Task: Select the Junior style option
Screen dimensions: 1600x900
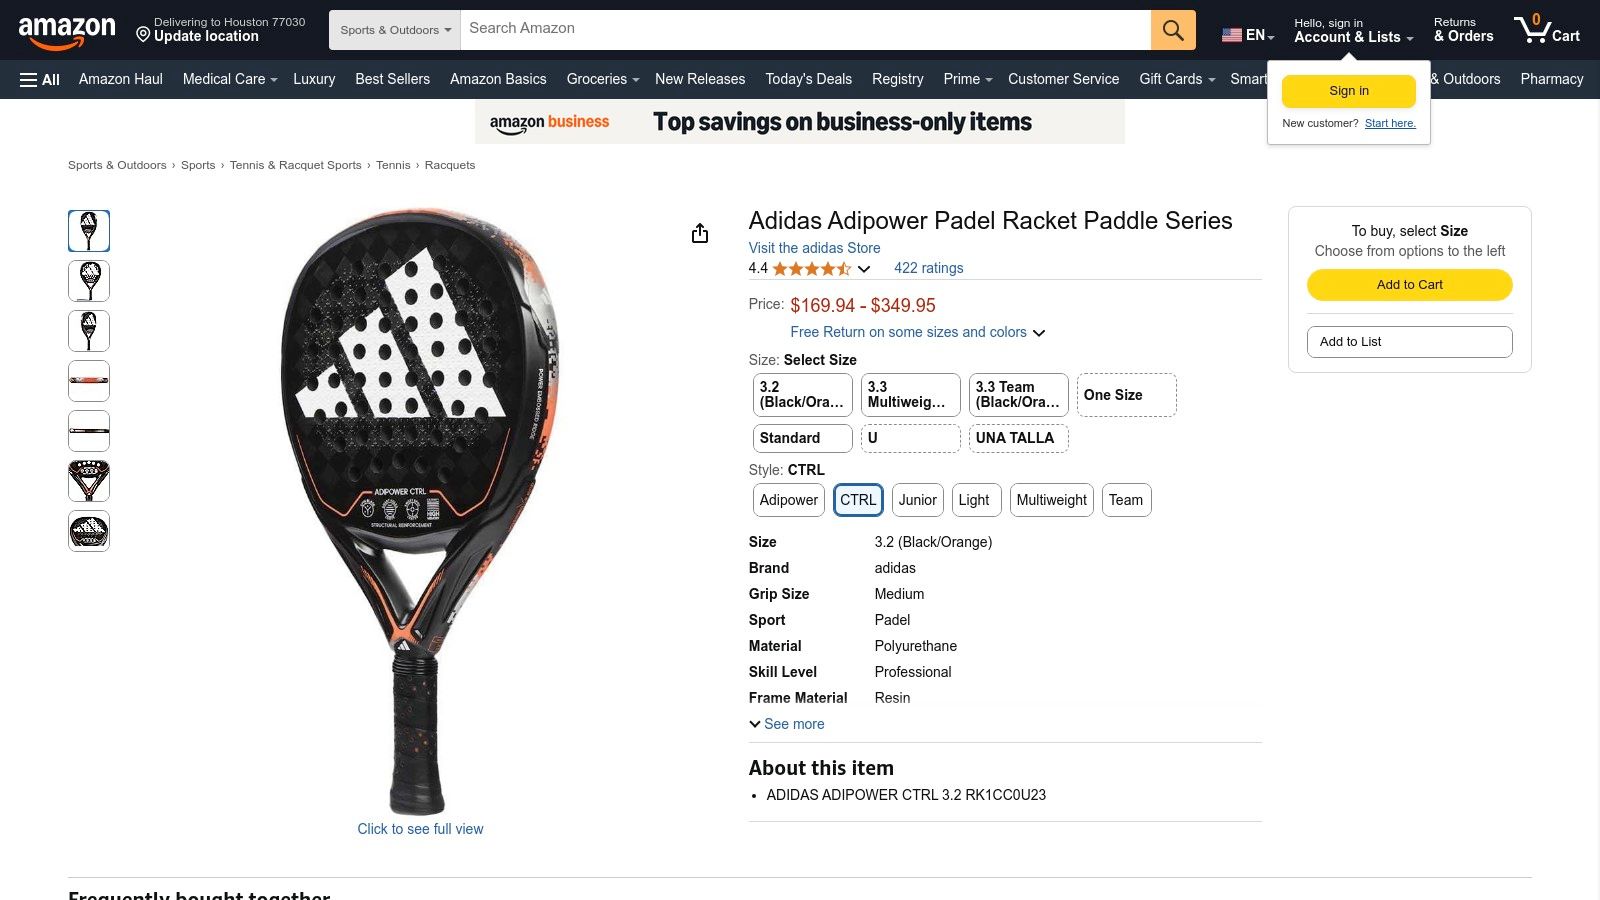Action: coord(917,500)
